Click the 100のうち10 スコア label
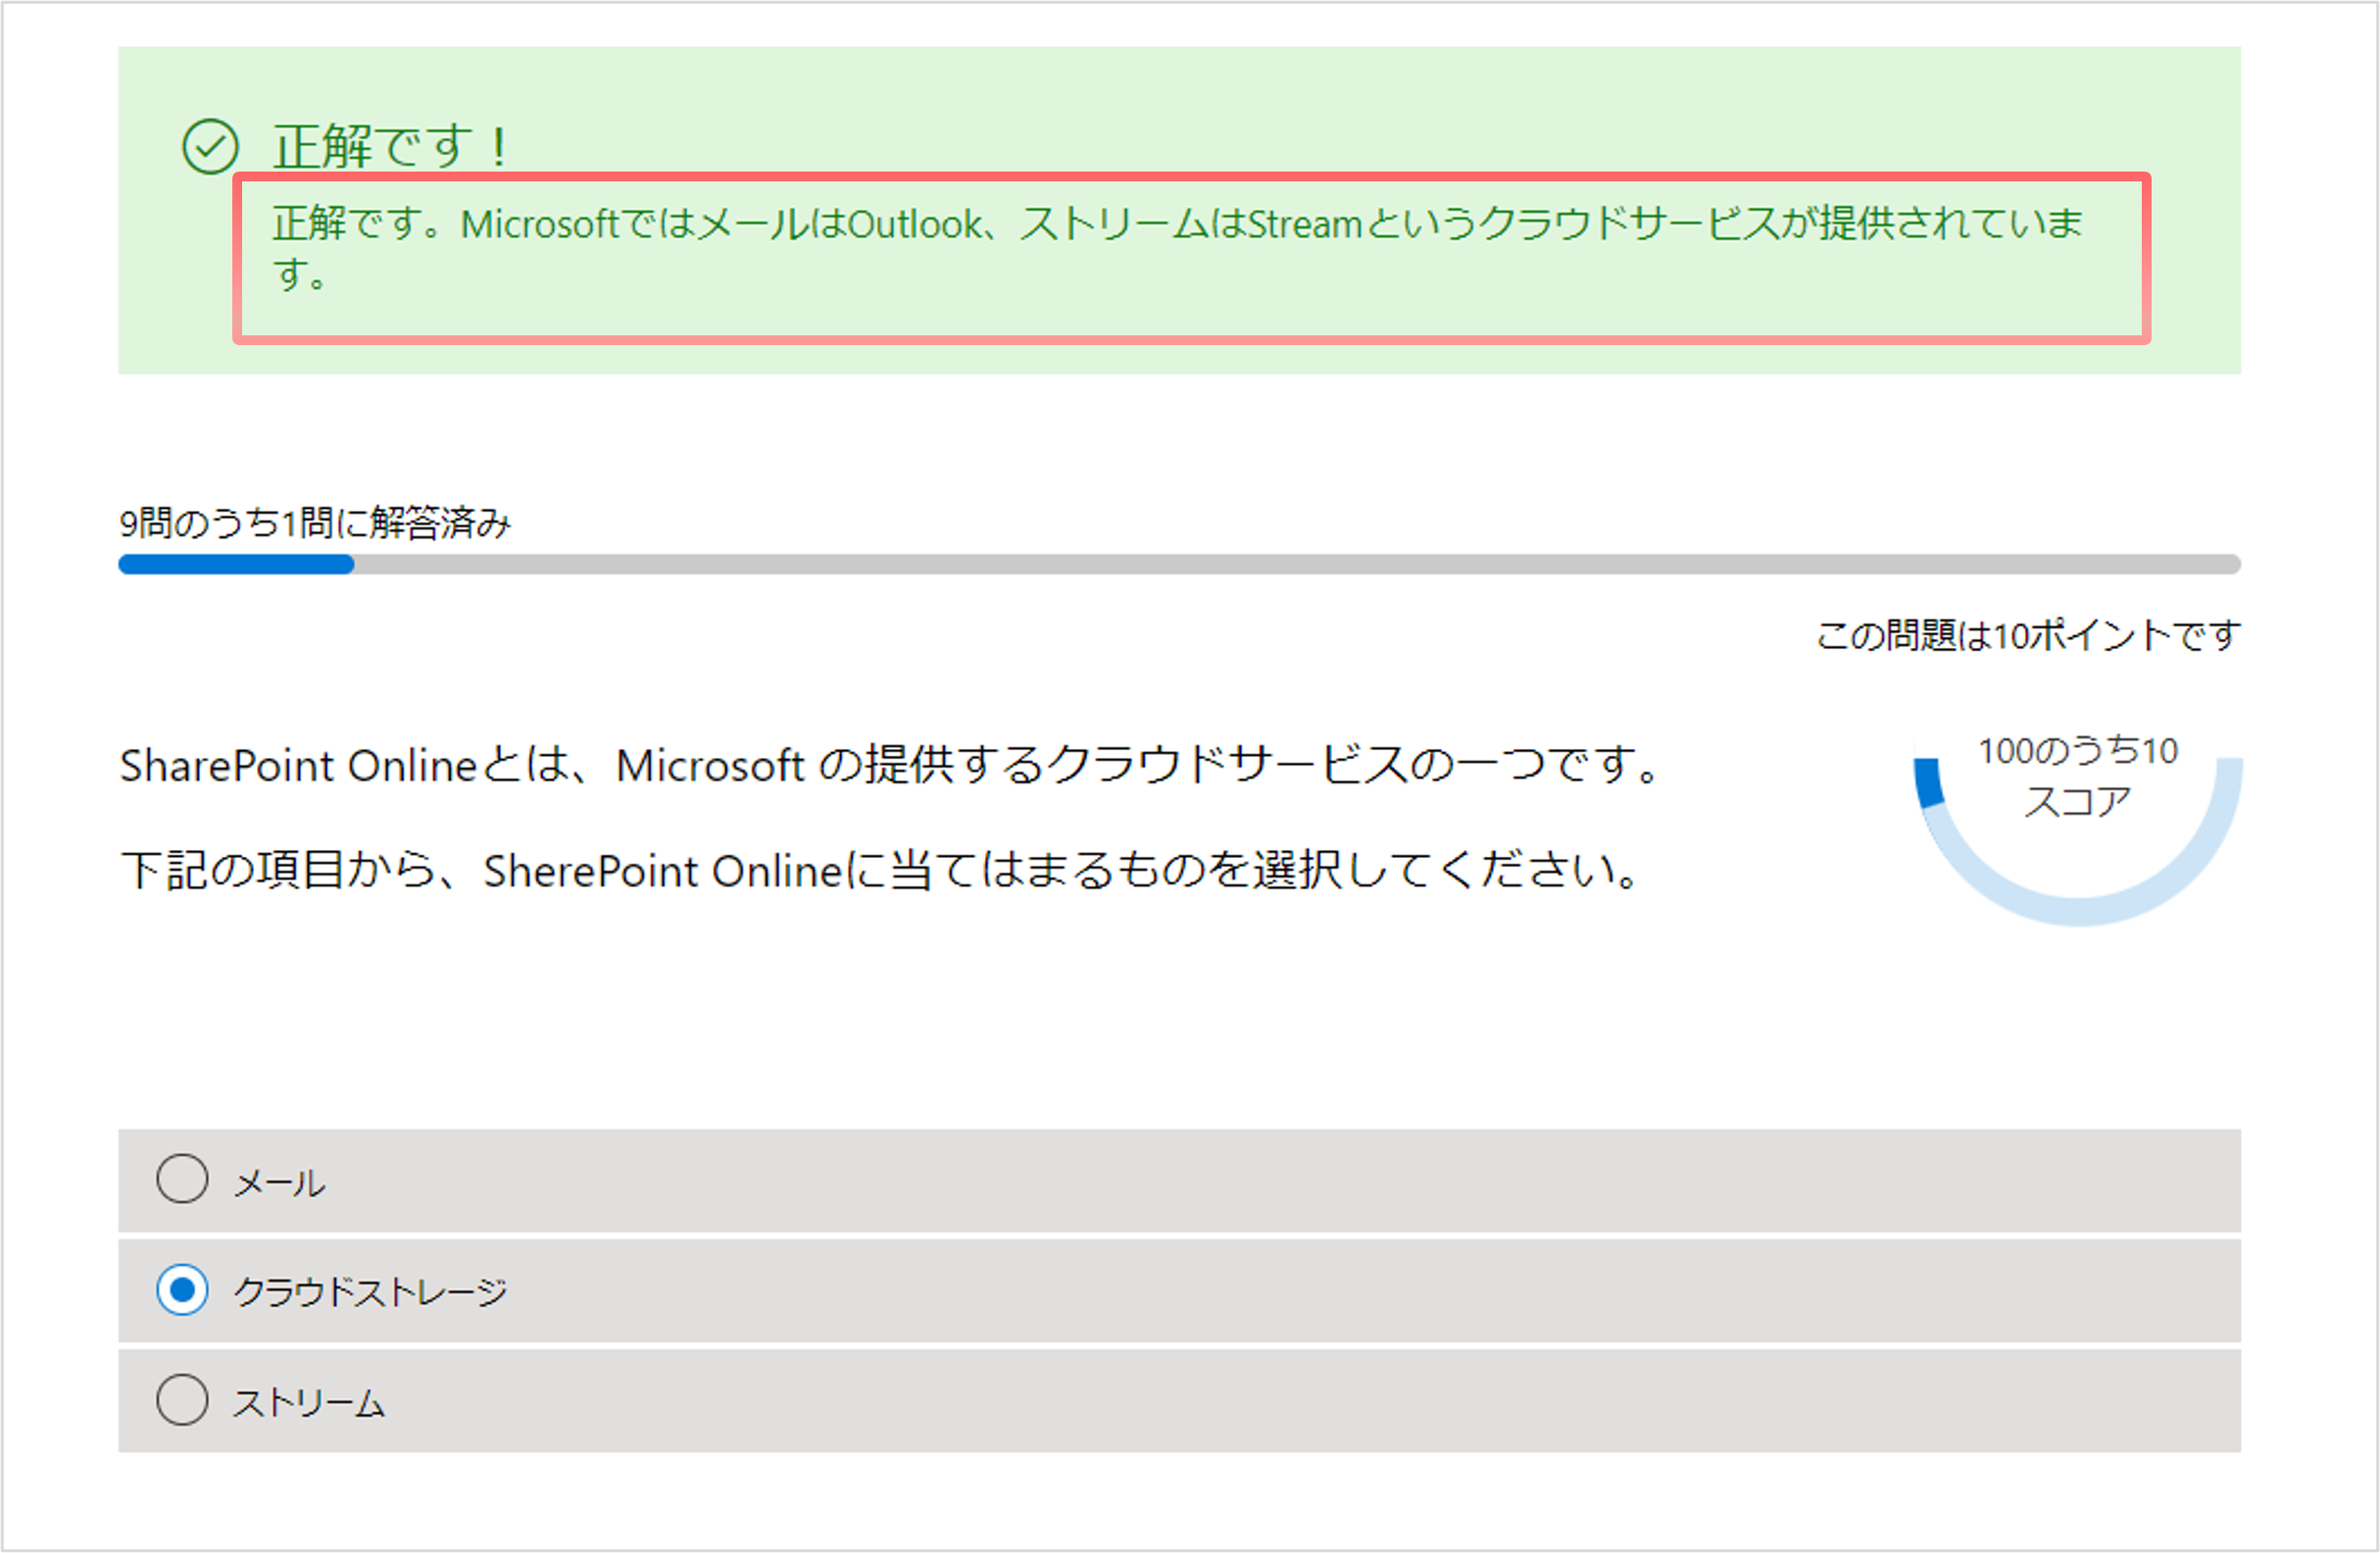2380x1553 pixels. [x=2077, y=776]
